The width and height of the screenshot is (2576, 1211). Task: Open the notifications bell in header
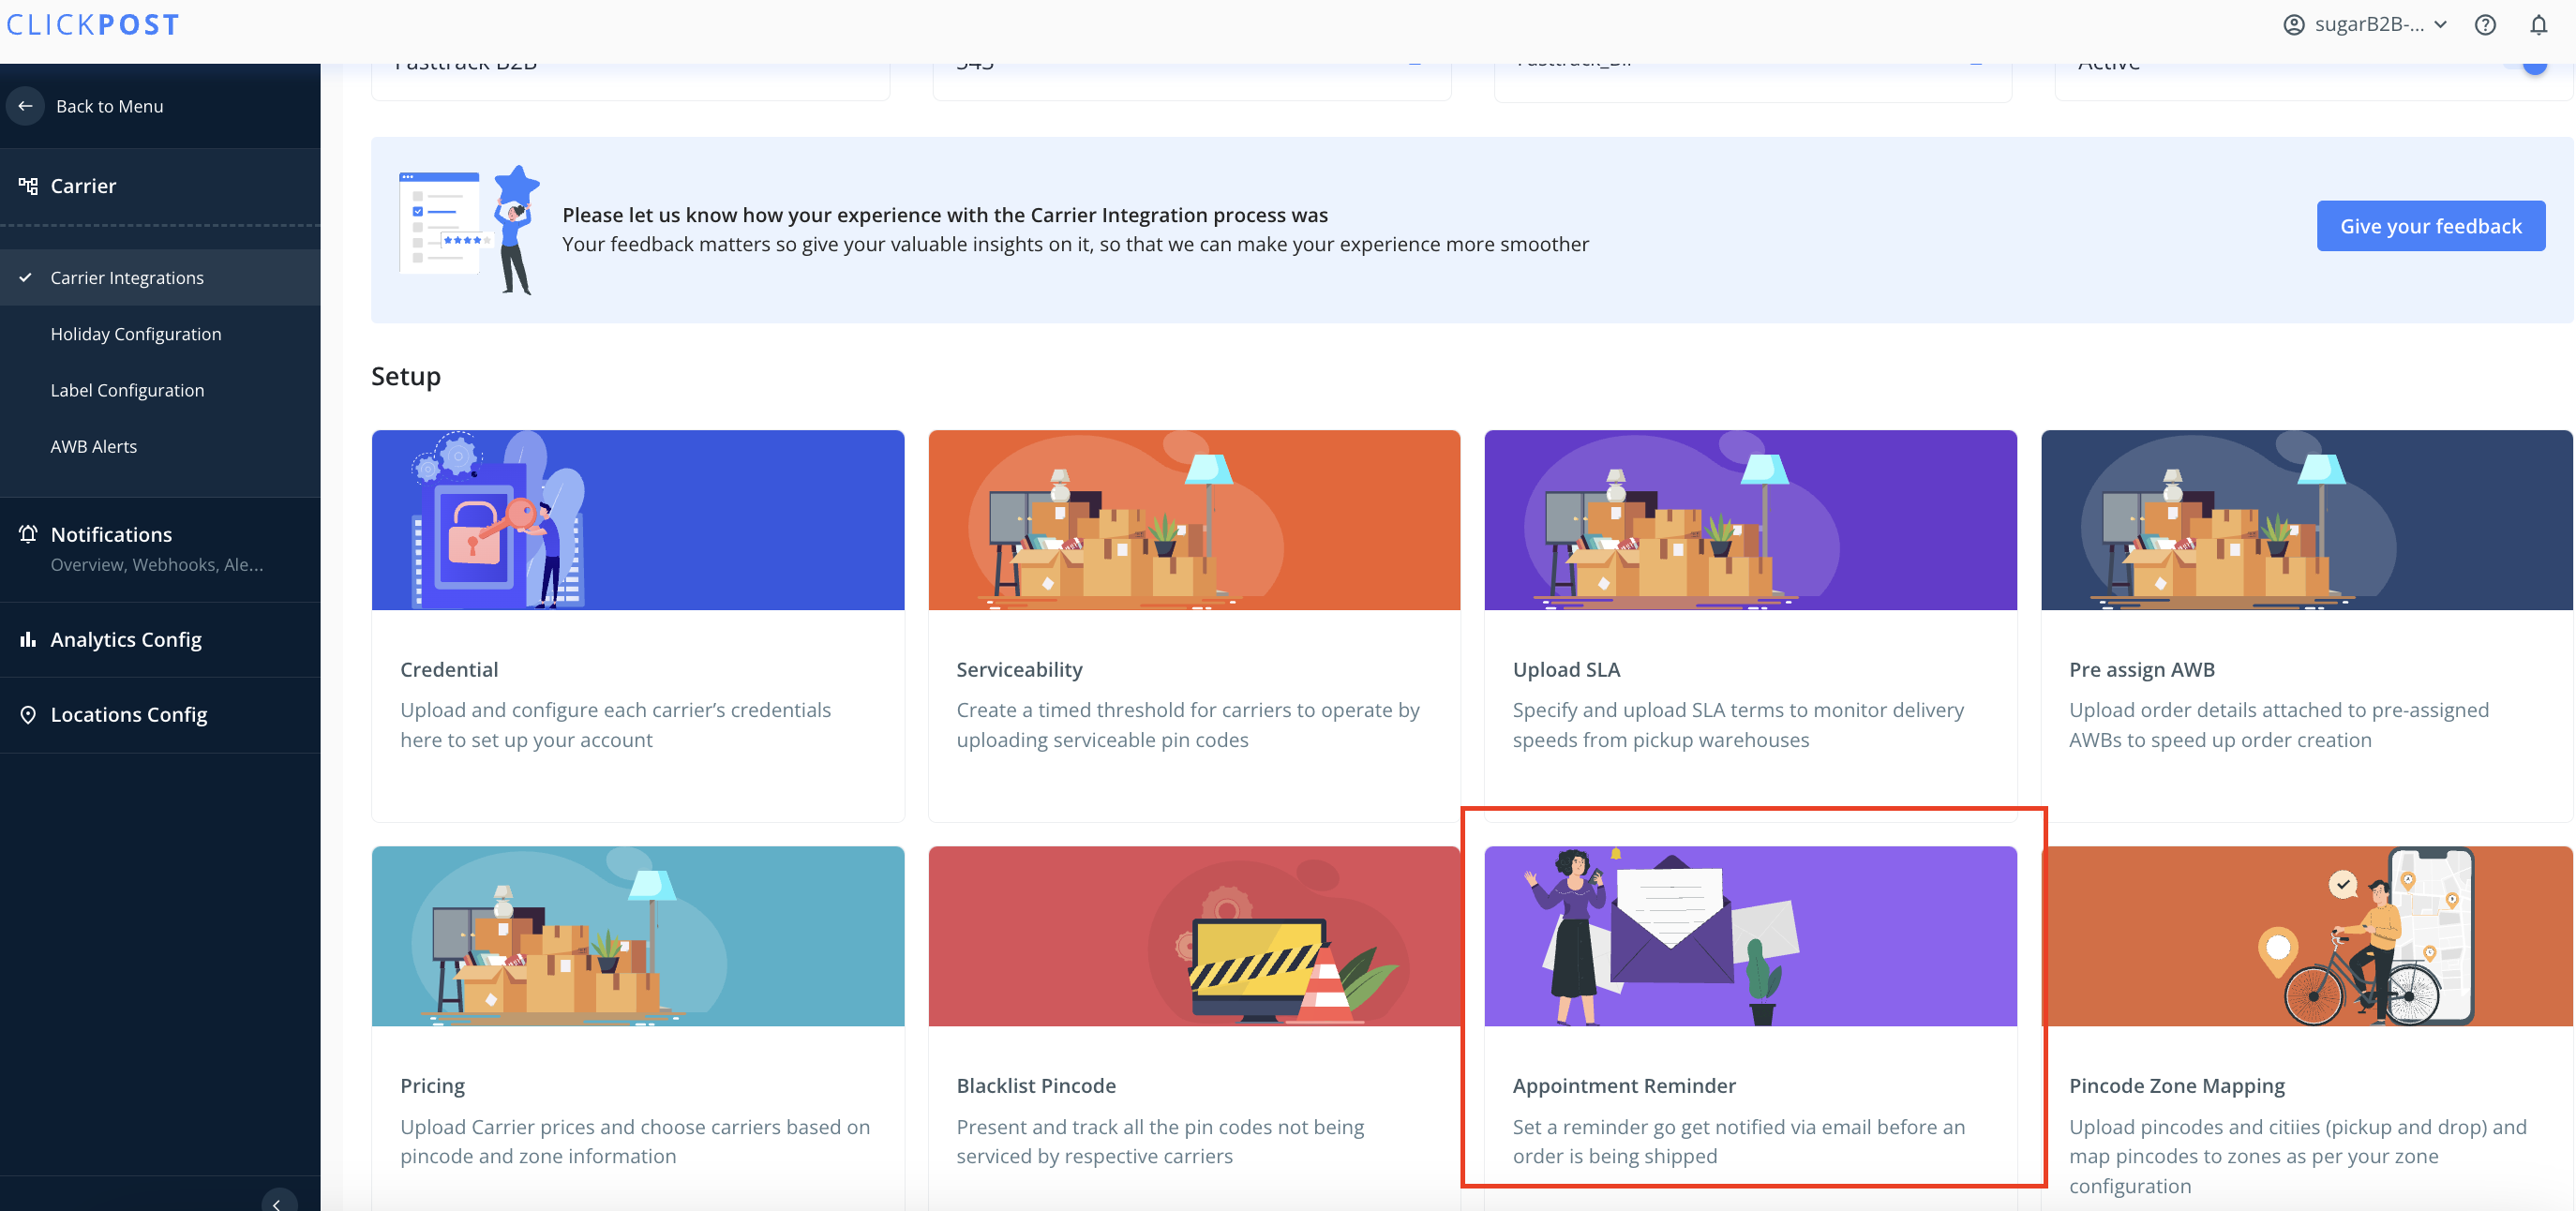click(x=2538, y=25)
